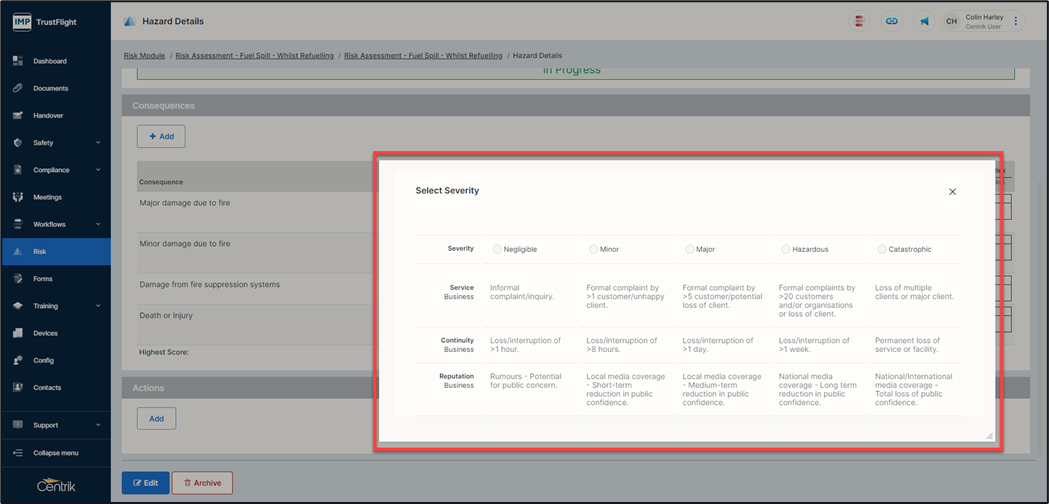Expand the Training menu chevron
This screenshot has height=504, width=1049.
[98, 306]
